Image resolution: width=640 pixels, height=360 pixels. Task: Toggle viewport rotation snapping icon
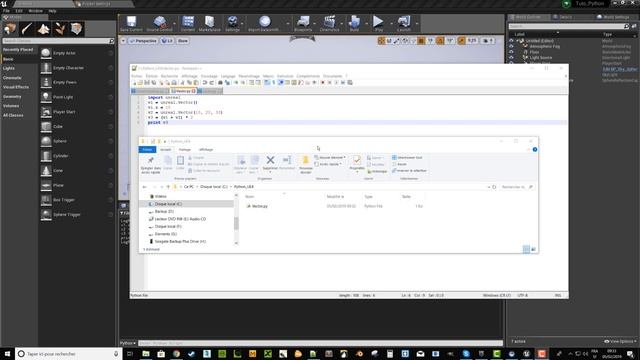point(440,41)
